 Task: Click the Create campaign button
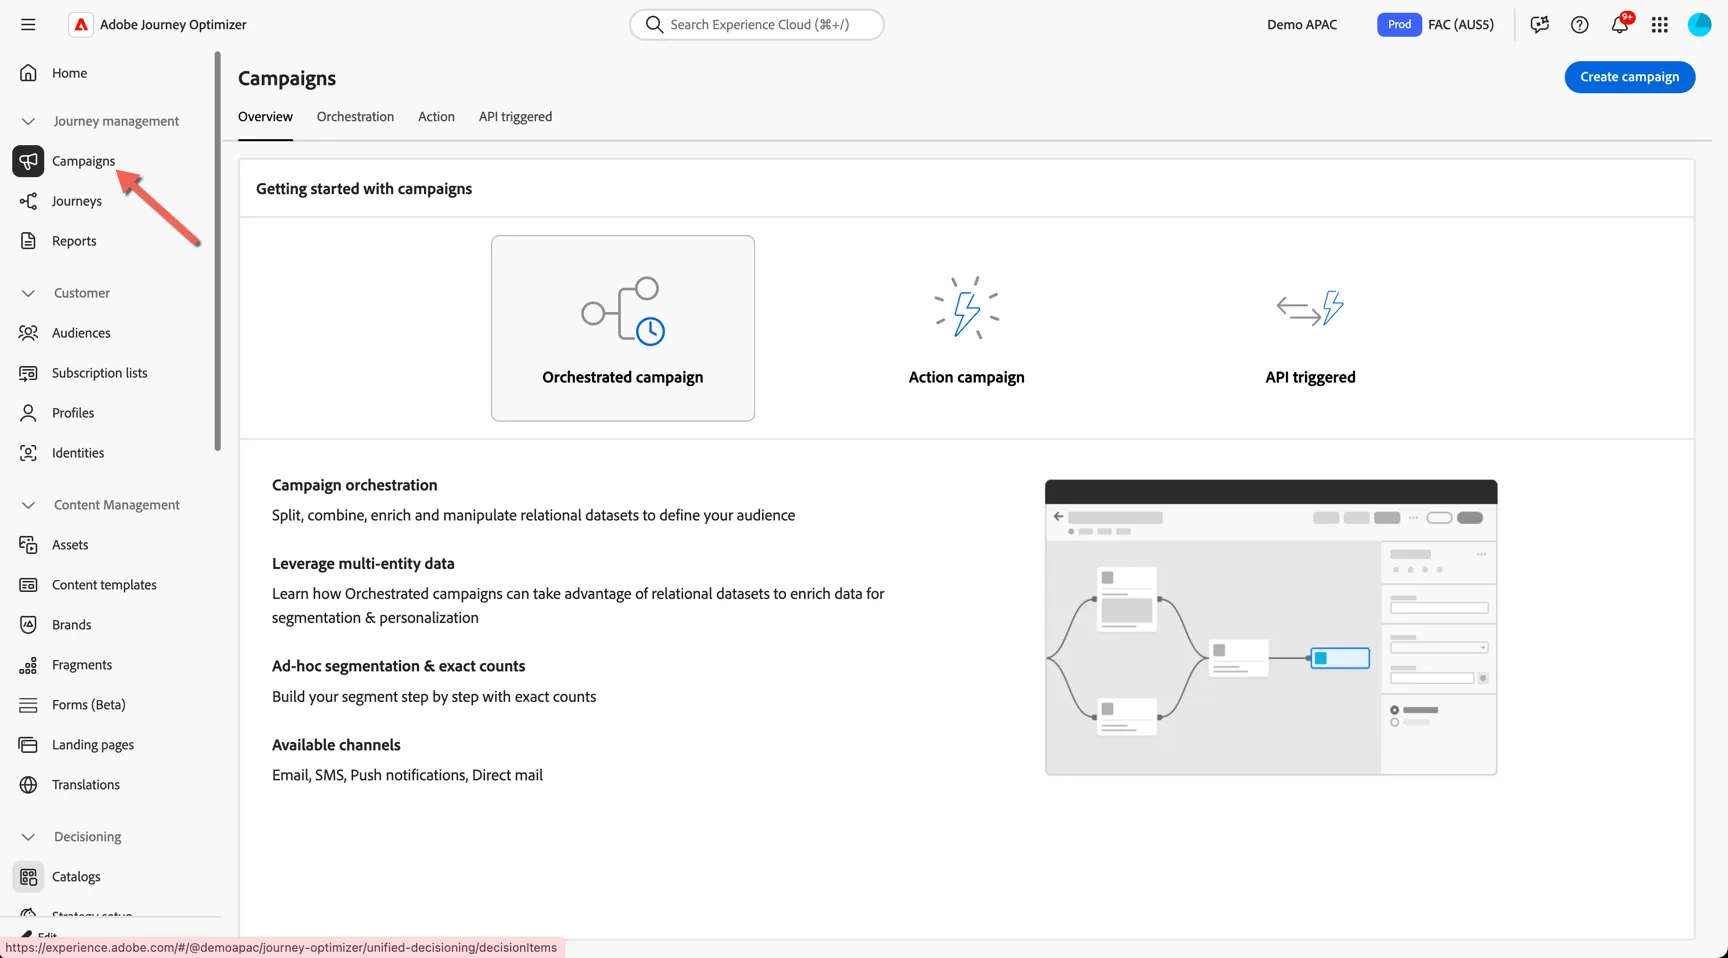click(x=1630, y=77)
